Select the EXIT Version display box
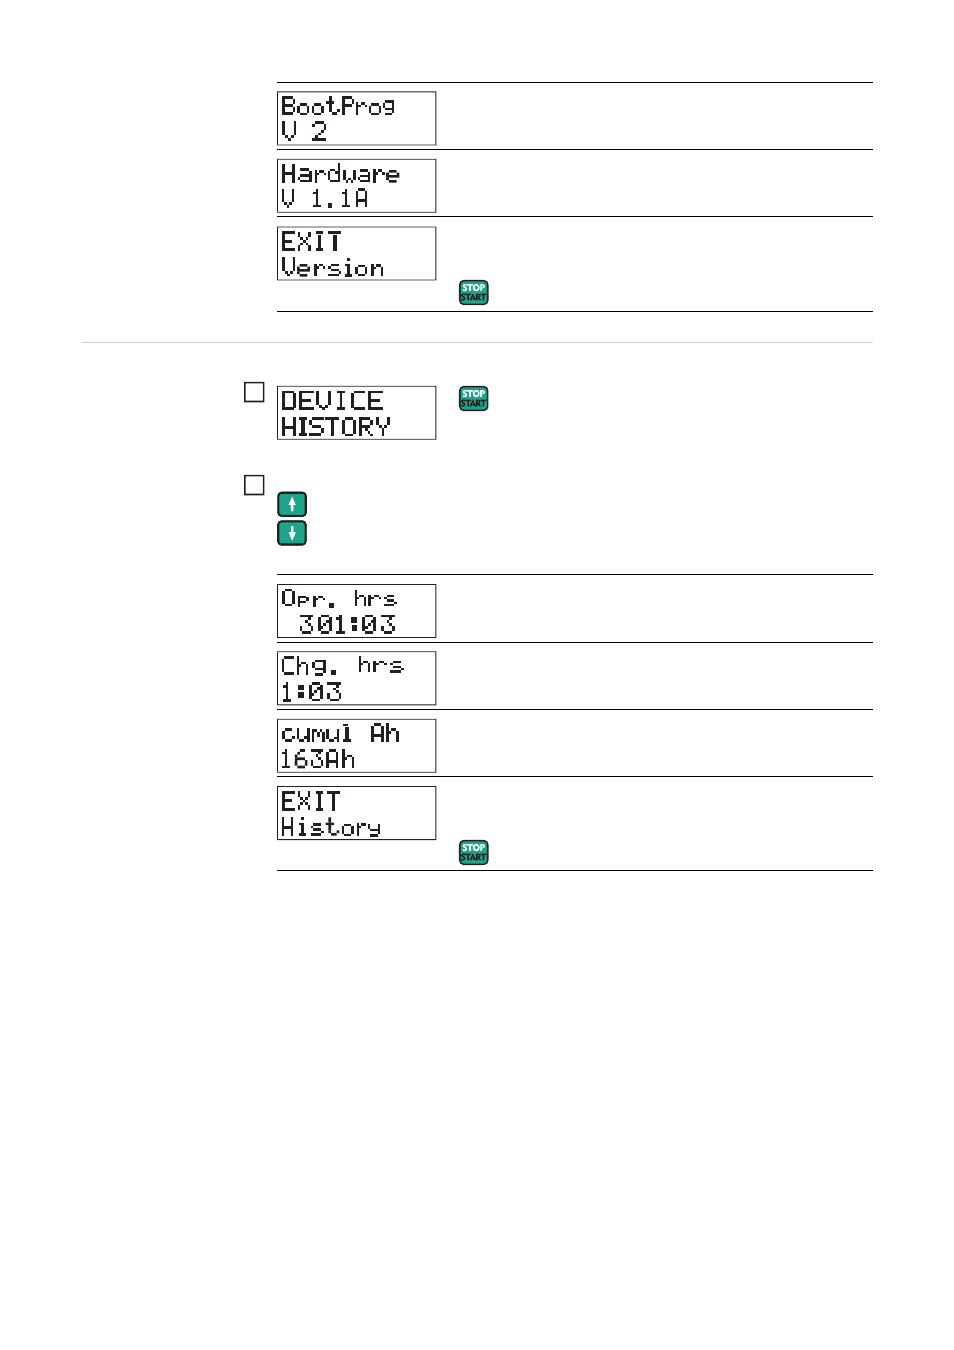Viewport: 954px width, 1350px height. (356, 253)
